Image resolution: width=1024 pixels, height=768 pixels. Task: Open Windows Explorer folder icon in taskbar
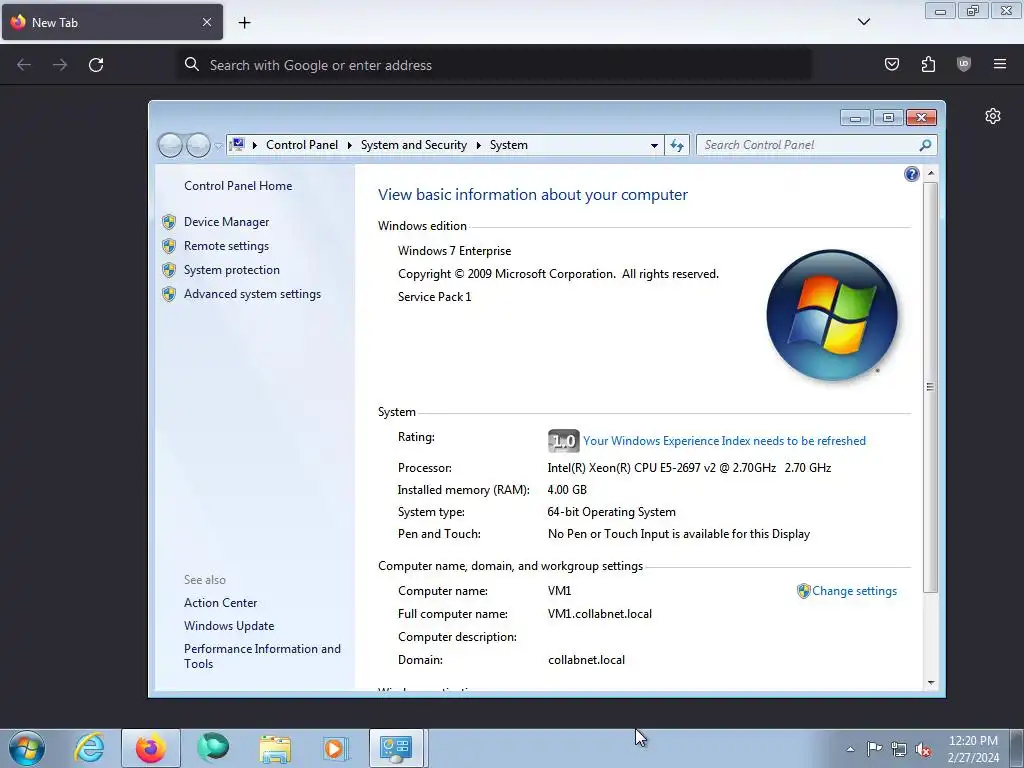pos(275,748)
